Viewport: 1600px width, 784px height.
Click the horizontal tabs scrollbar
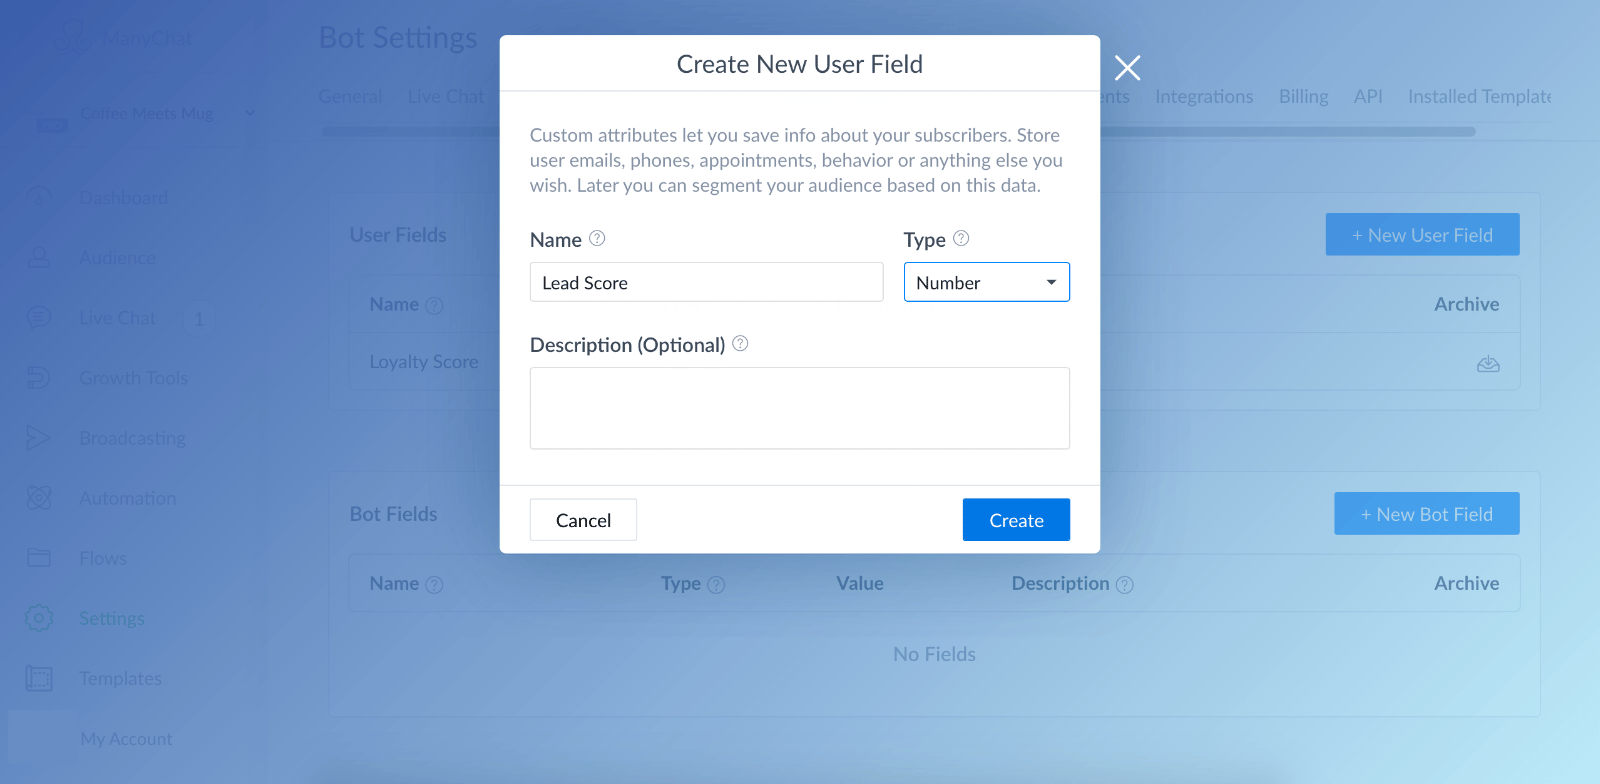[898, 131]
